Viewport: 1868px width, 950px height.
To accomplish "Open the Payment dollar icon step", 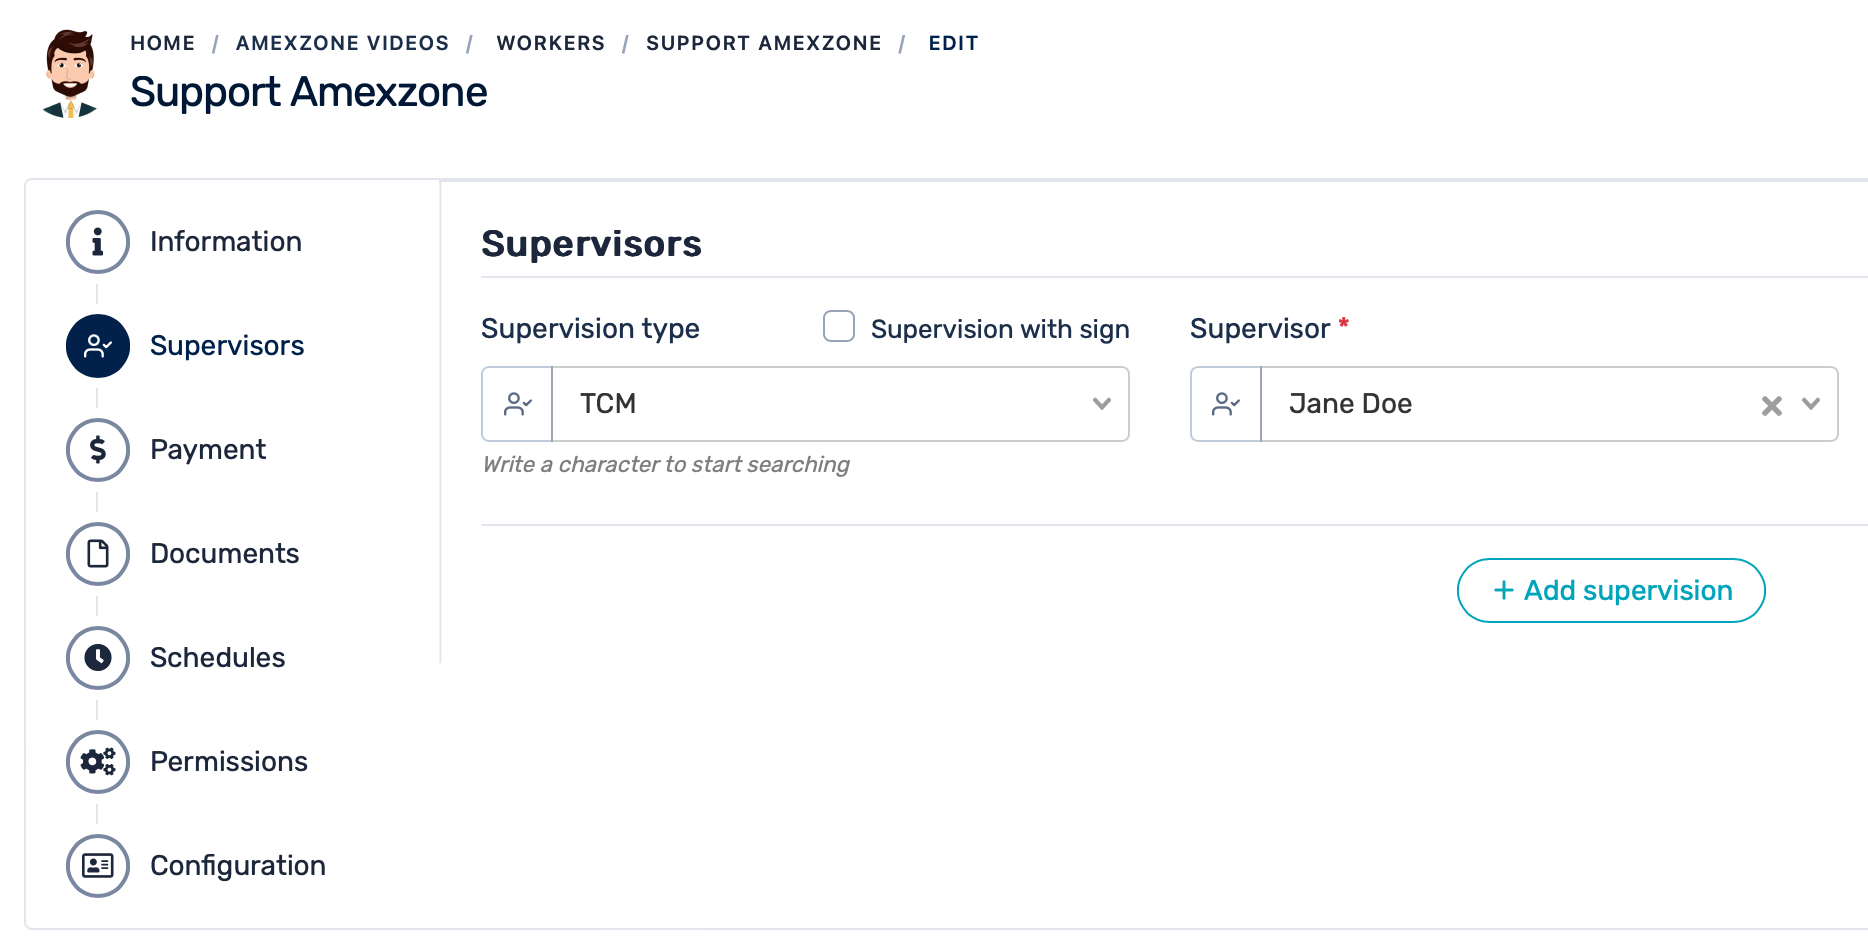I will [x=98, y=450].
